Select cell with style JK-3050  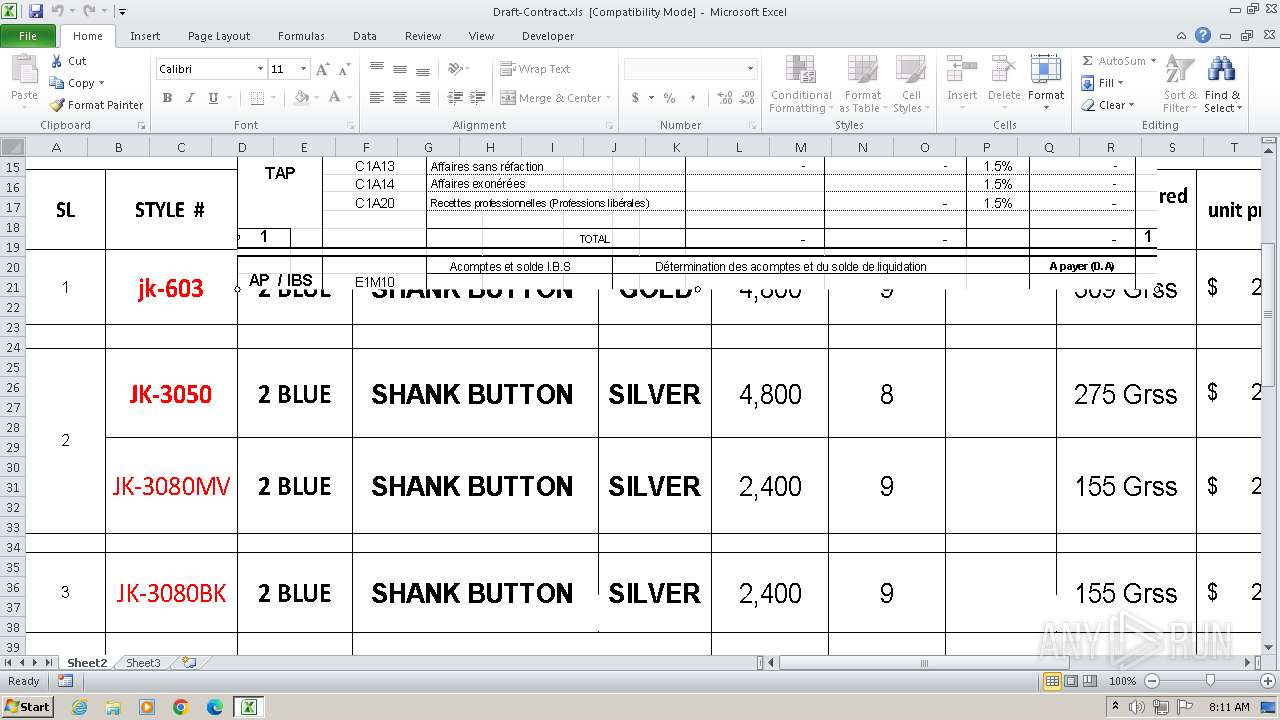tap(171, 394)
